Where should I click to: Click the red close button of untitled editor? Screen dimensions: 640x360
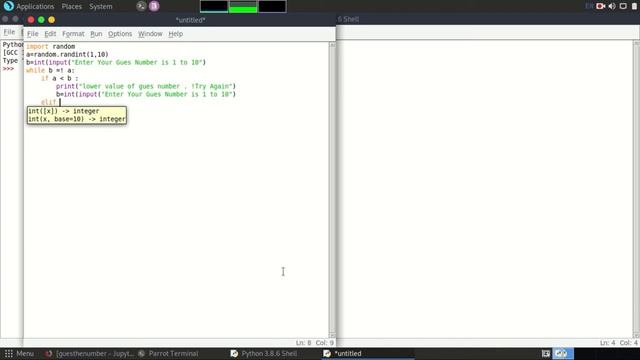tap(31, 20)
